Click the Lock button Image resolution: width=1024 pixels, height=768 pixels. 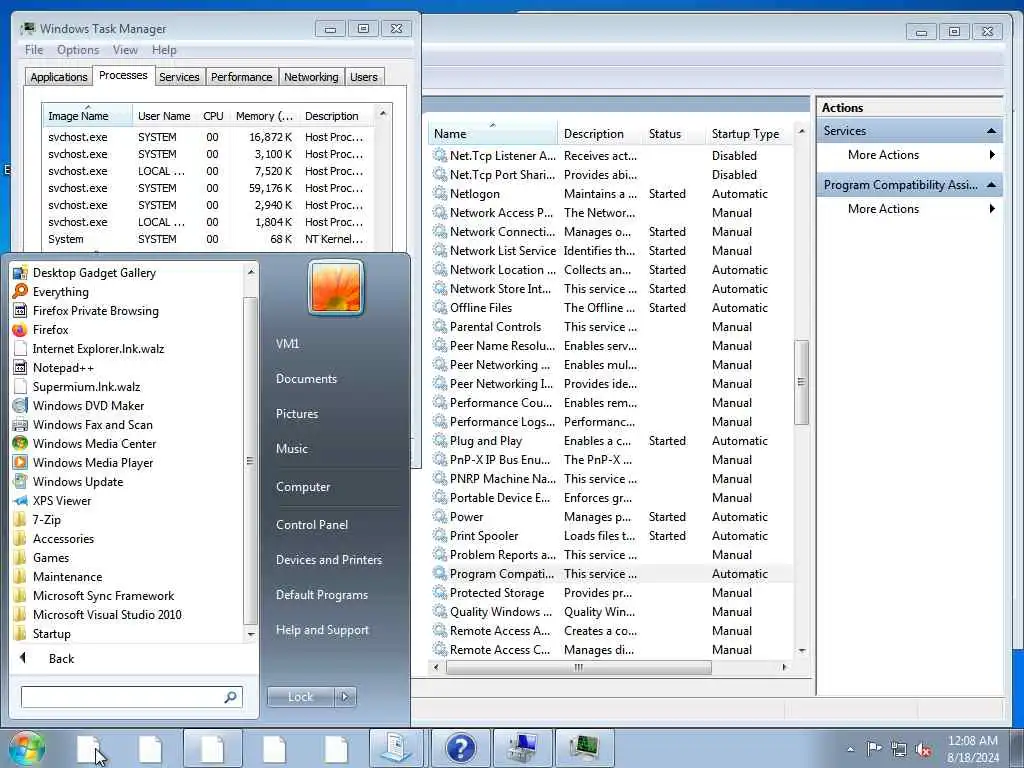(300, 697)
